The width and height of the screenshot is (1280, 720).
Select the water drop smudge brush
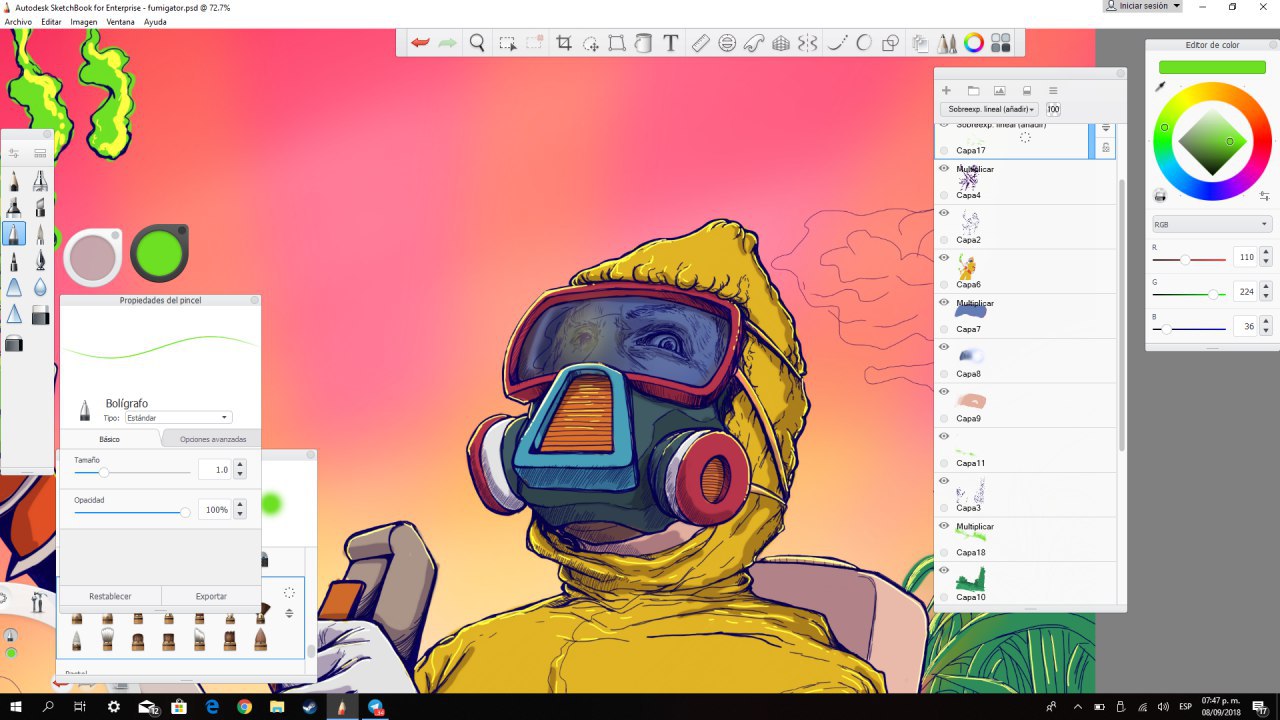click(x=40, y=288)
